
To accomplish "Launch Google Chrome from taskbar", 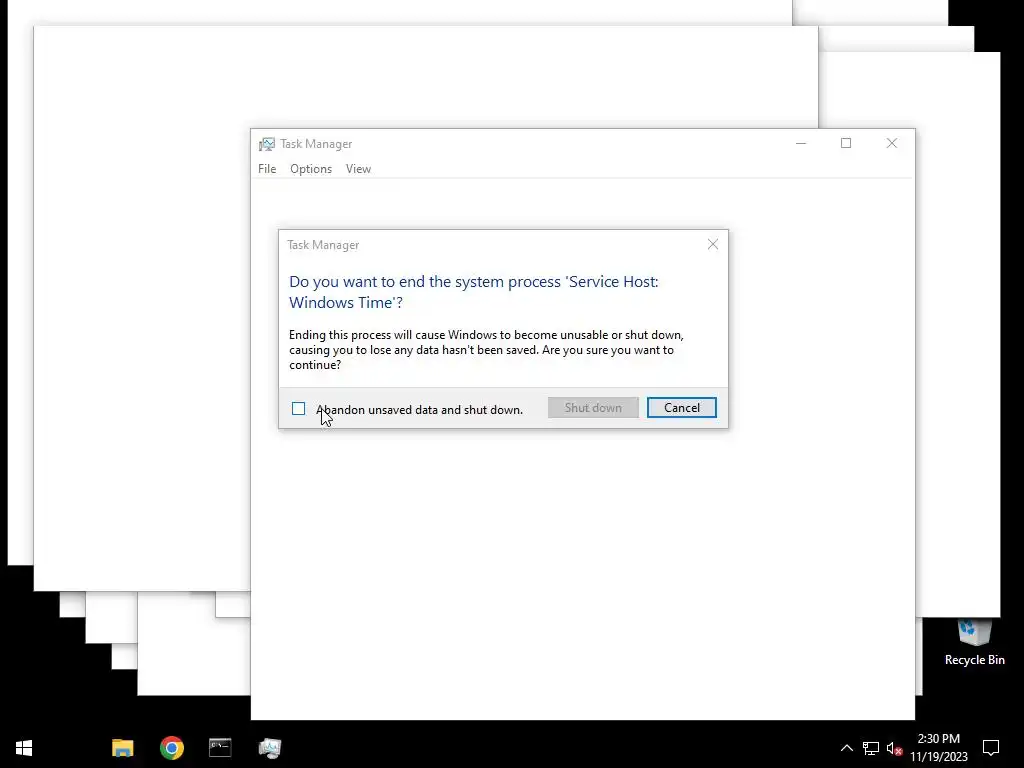I will 172,748.
